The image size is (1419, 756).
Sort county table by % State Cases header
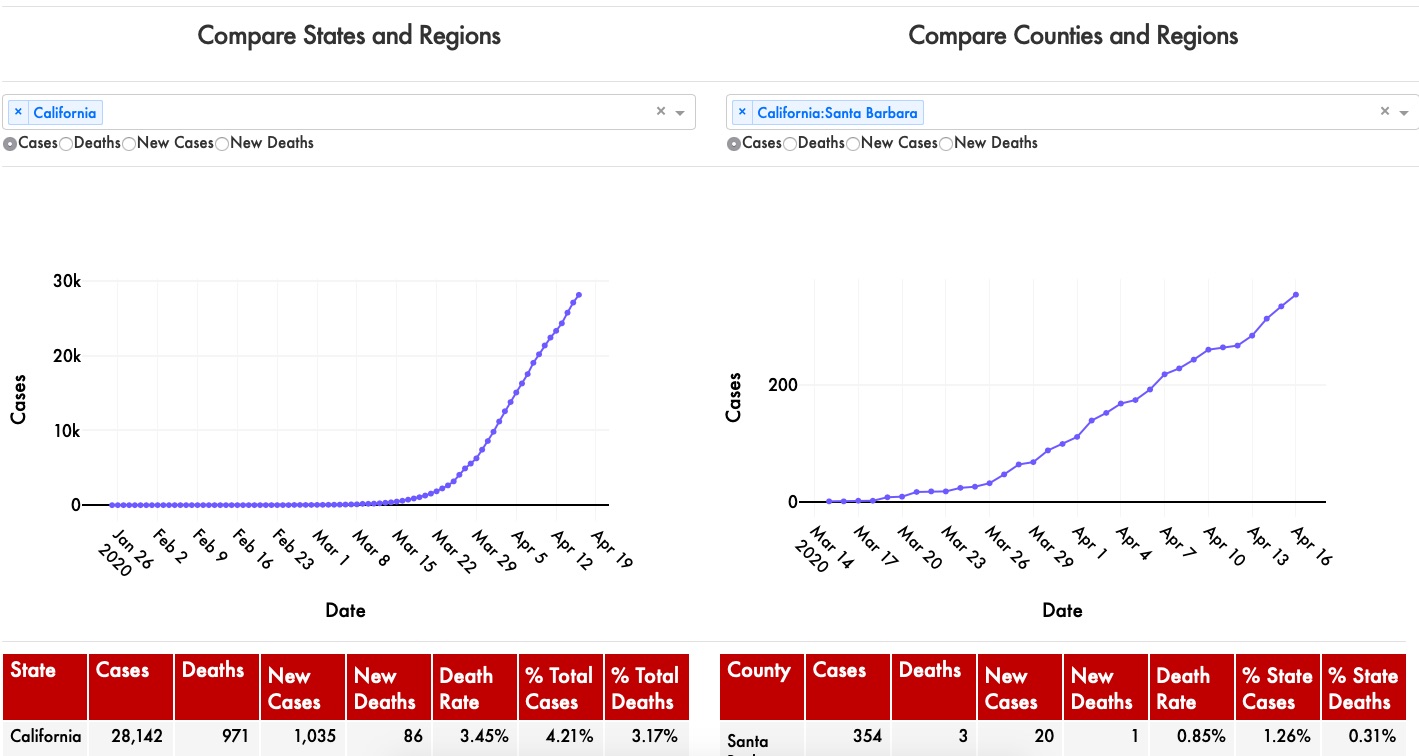click(x=1279, y=688)
